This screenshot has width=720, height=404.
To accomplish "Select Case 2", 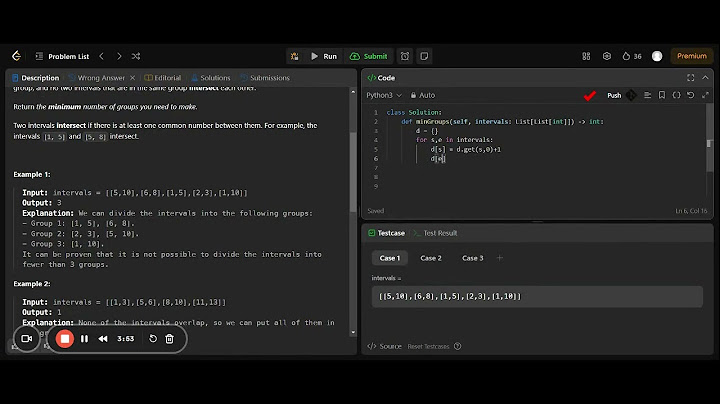I will [431, 258].
